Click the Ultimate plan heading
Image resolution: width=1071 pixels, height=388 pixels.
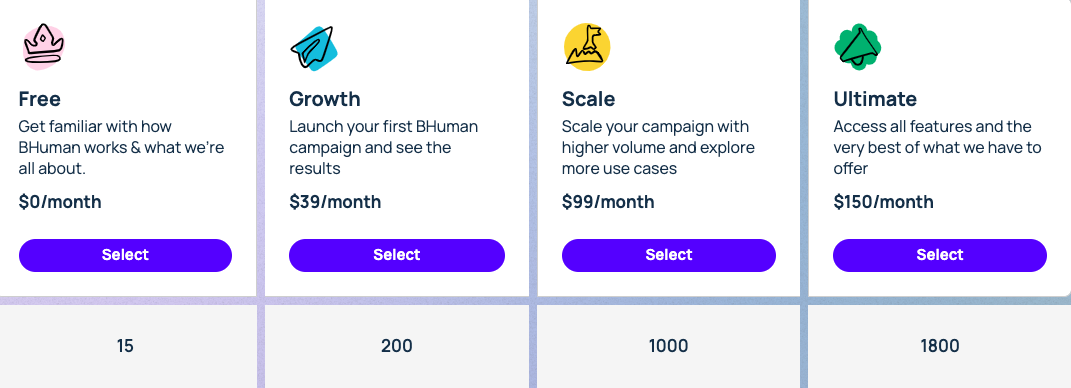click(x=875, y=99)
